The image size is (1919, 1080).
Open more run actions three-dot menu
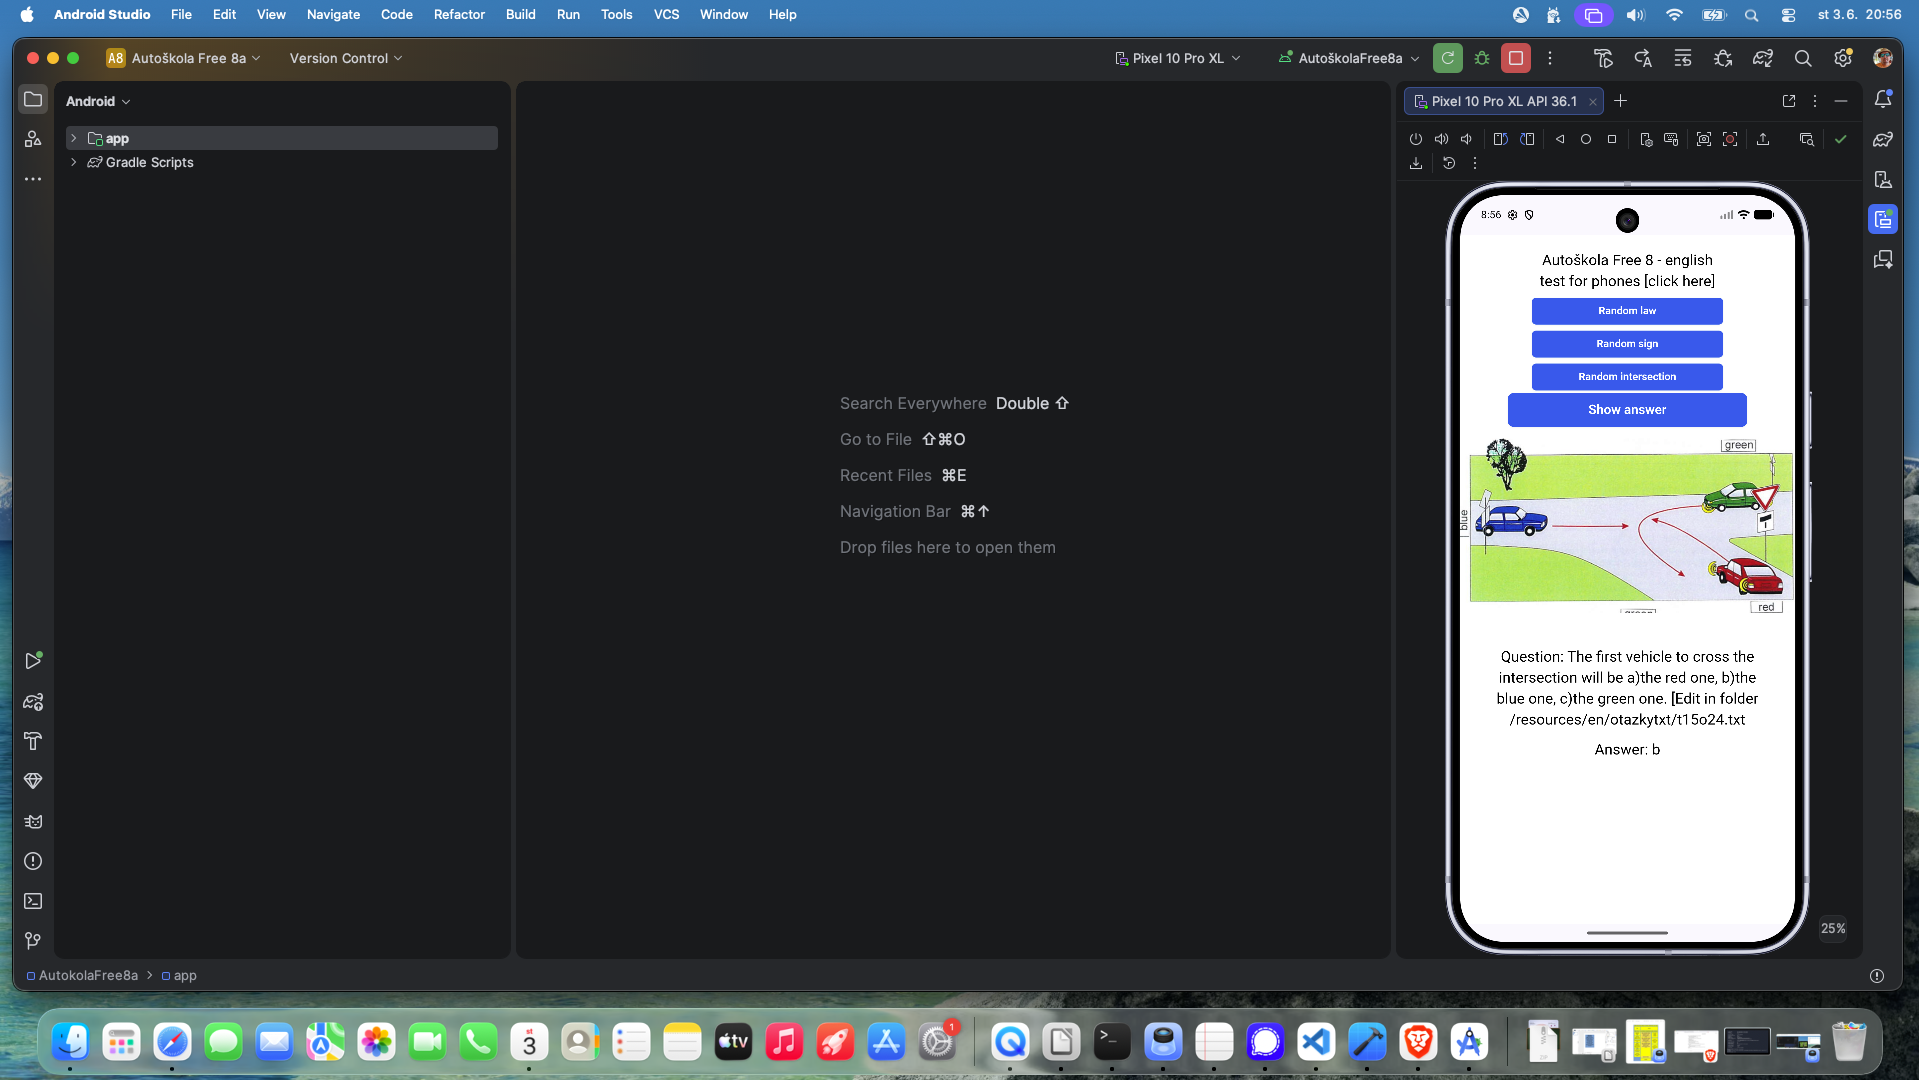click(1550, 58)
